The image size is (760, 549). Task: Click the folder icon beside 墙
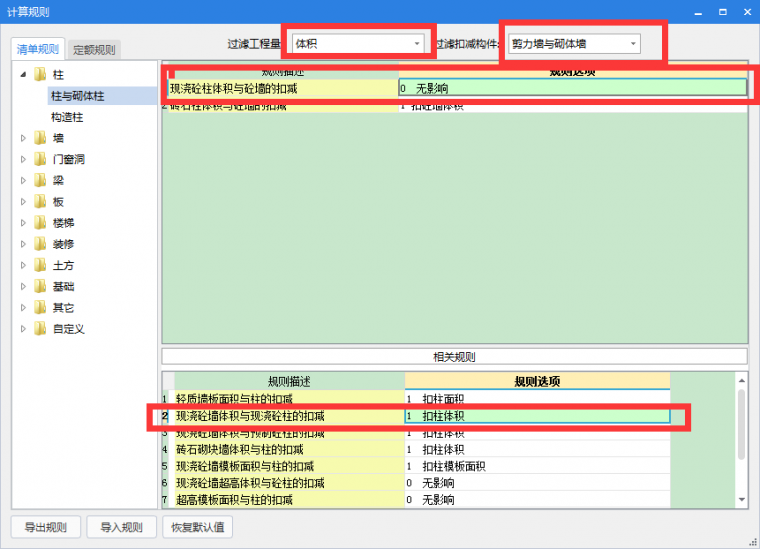click(40, 138)
